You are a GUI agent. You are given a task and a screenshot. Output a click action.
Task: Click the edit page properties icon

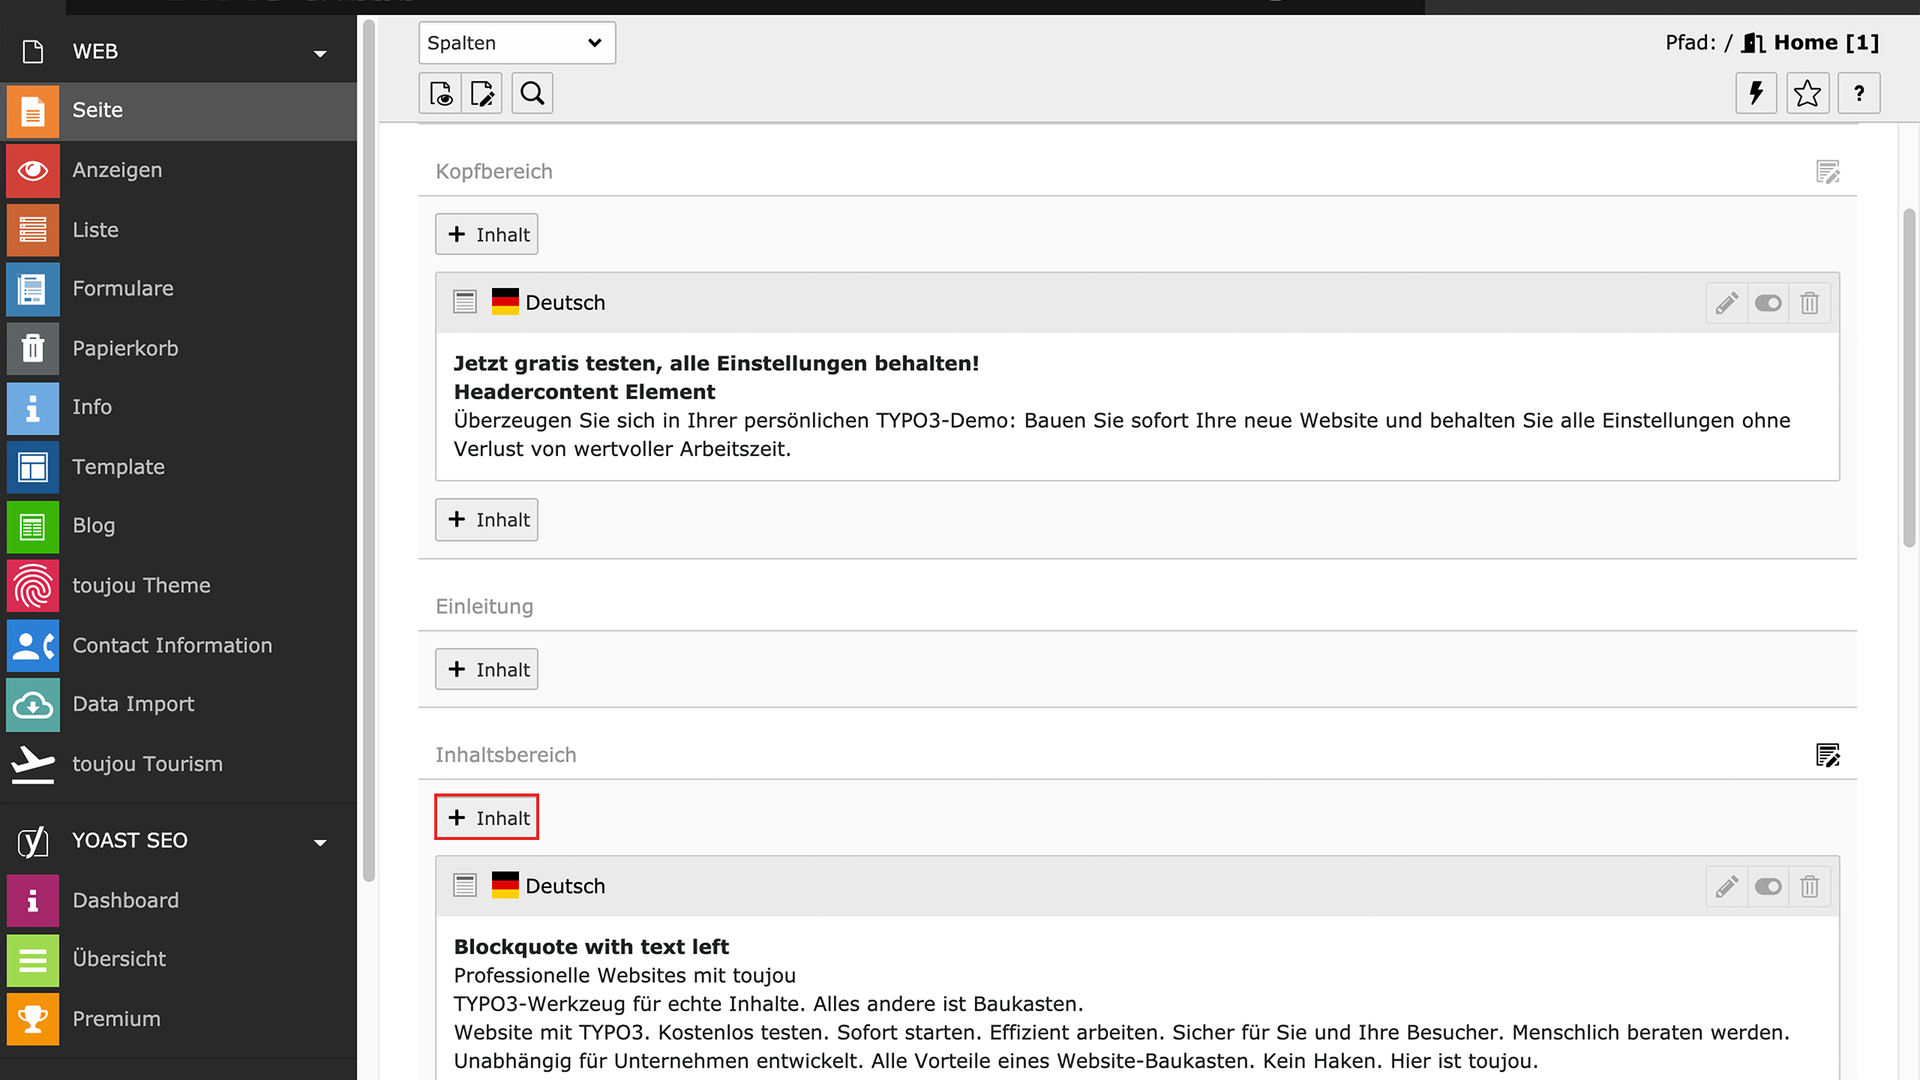coord(482,94)
